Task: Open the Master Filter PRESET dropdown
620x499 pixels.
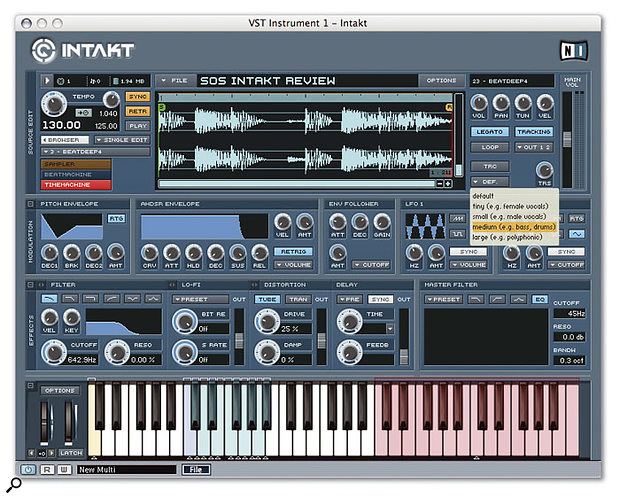Action: coord(442,299)
